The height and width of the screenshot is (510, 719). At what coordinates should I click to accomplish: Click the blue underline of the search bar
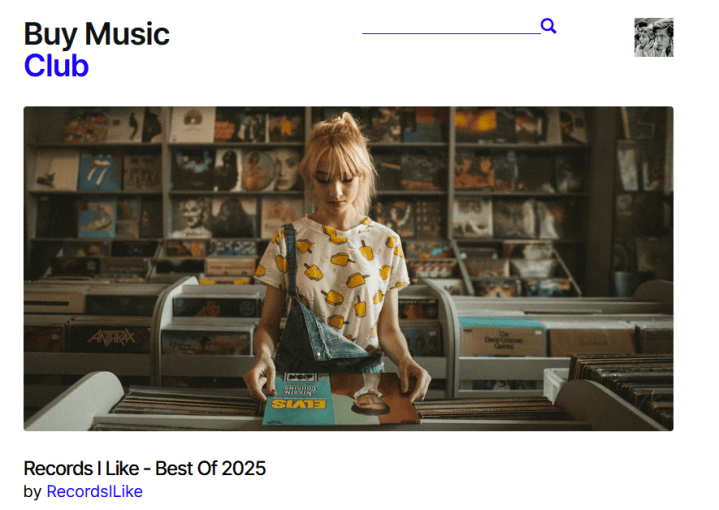[451, 33]
